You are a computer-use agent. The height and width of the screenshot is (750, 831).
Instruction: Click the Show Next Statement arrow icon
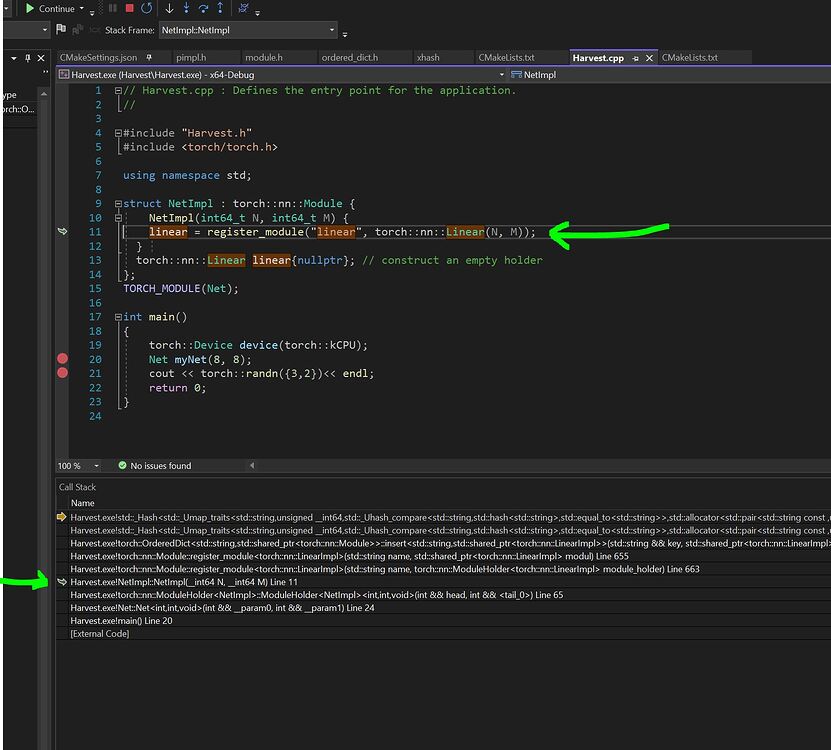pos(169,9)
